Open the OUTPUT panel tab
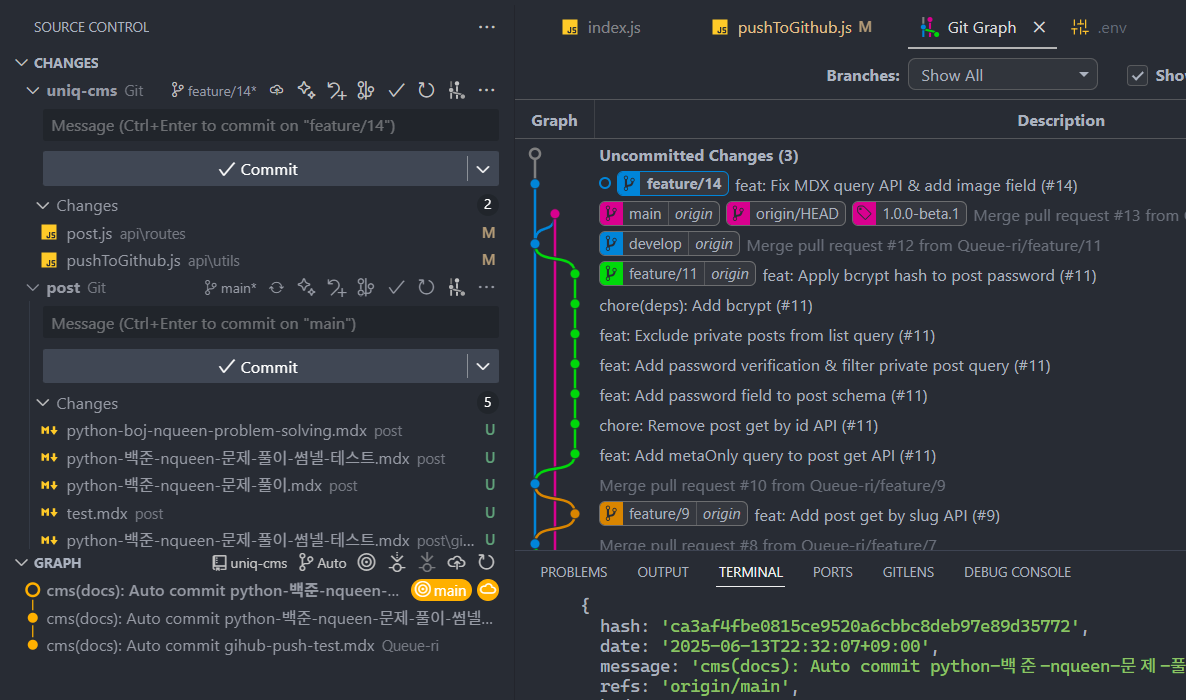Screen dimensions: 1186x700 pos(663,572)
